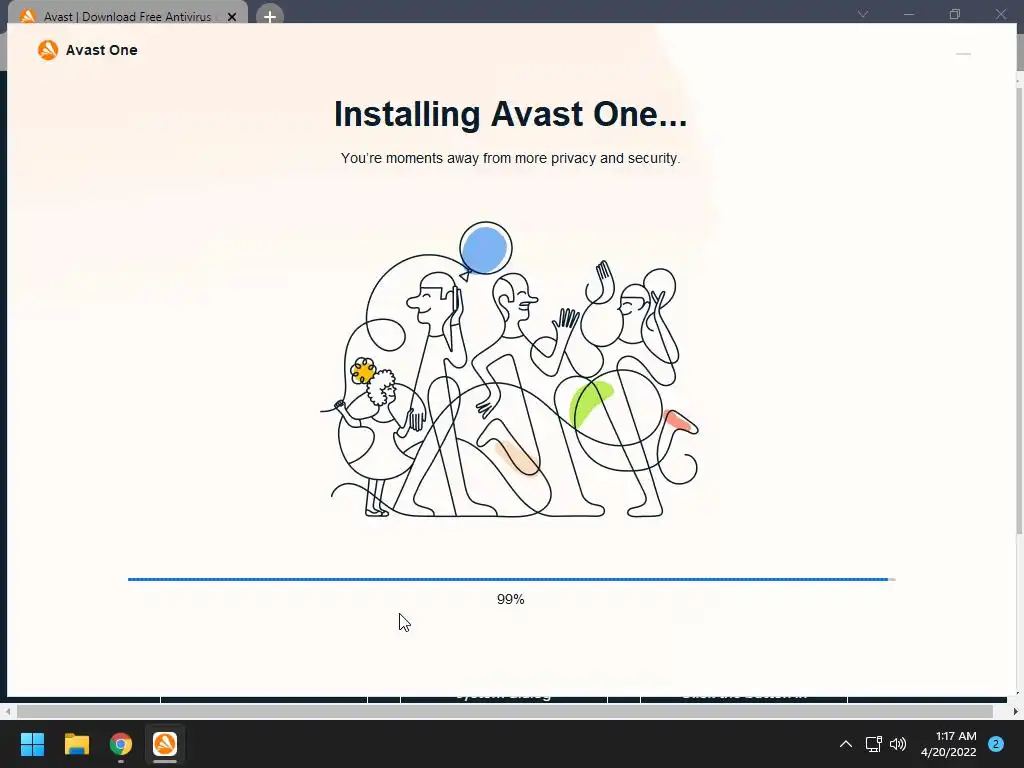
Task: Switch to Google Chrome in the taskbar
Action: 121,744
